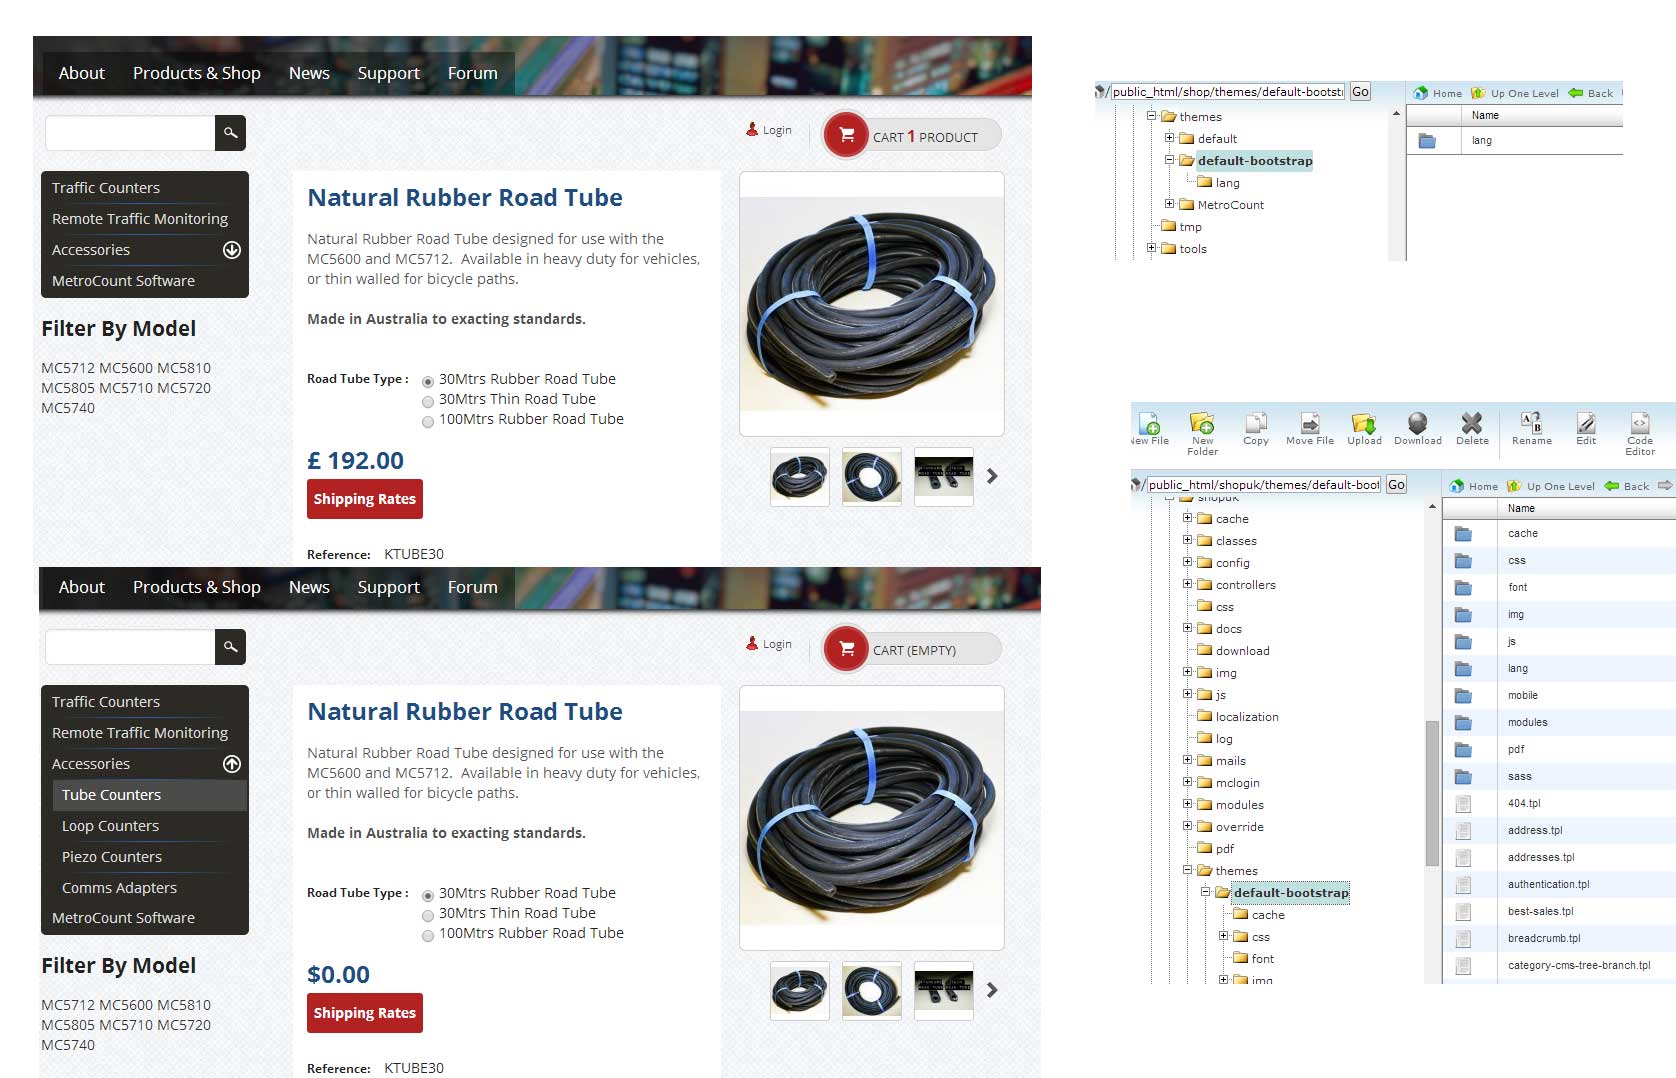Select 30Mtrs Thin Road Tube in bottom page
1676x1078 pixels.
pos(428,915)
